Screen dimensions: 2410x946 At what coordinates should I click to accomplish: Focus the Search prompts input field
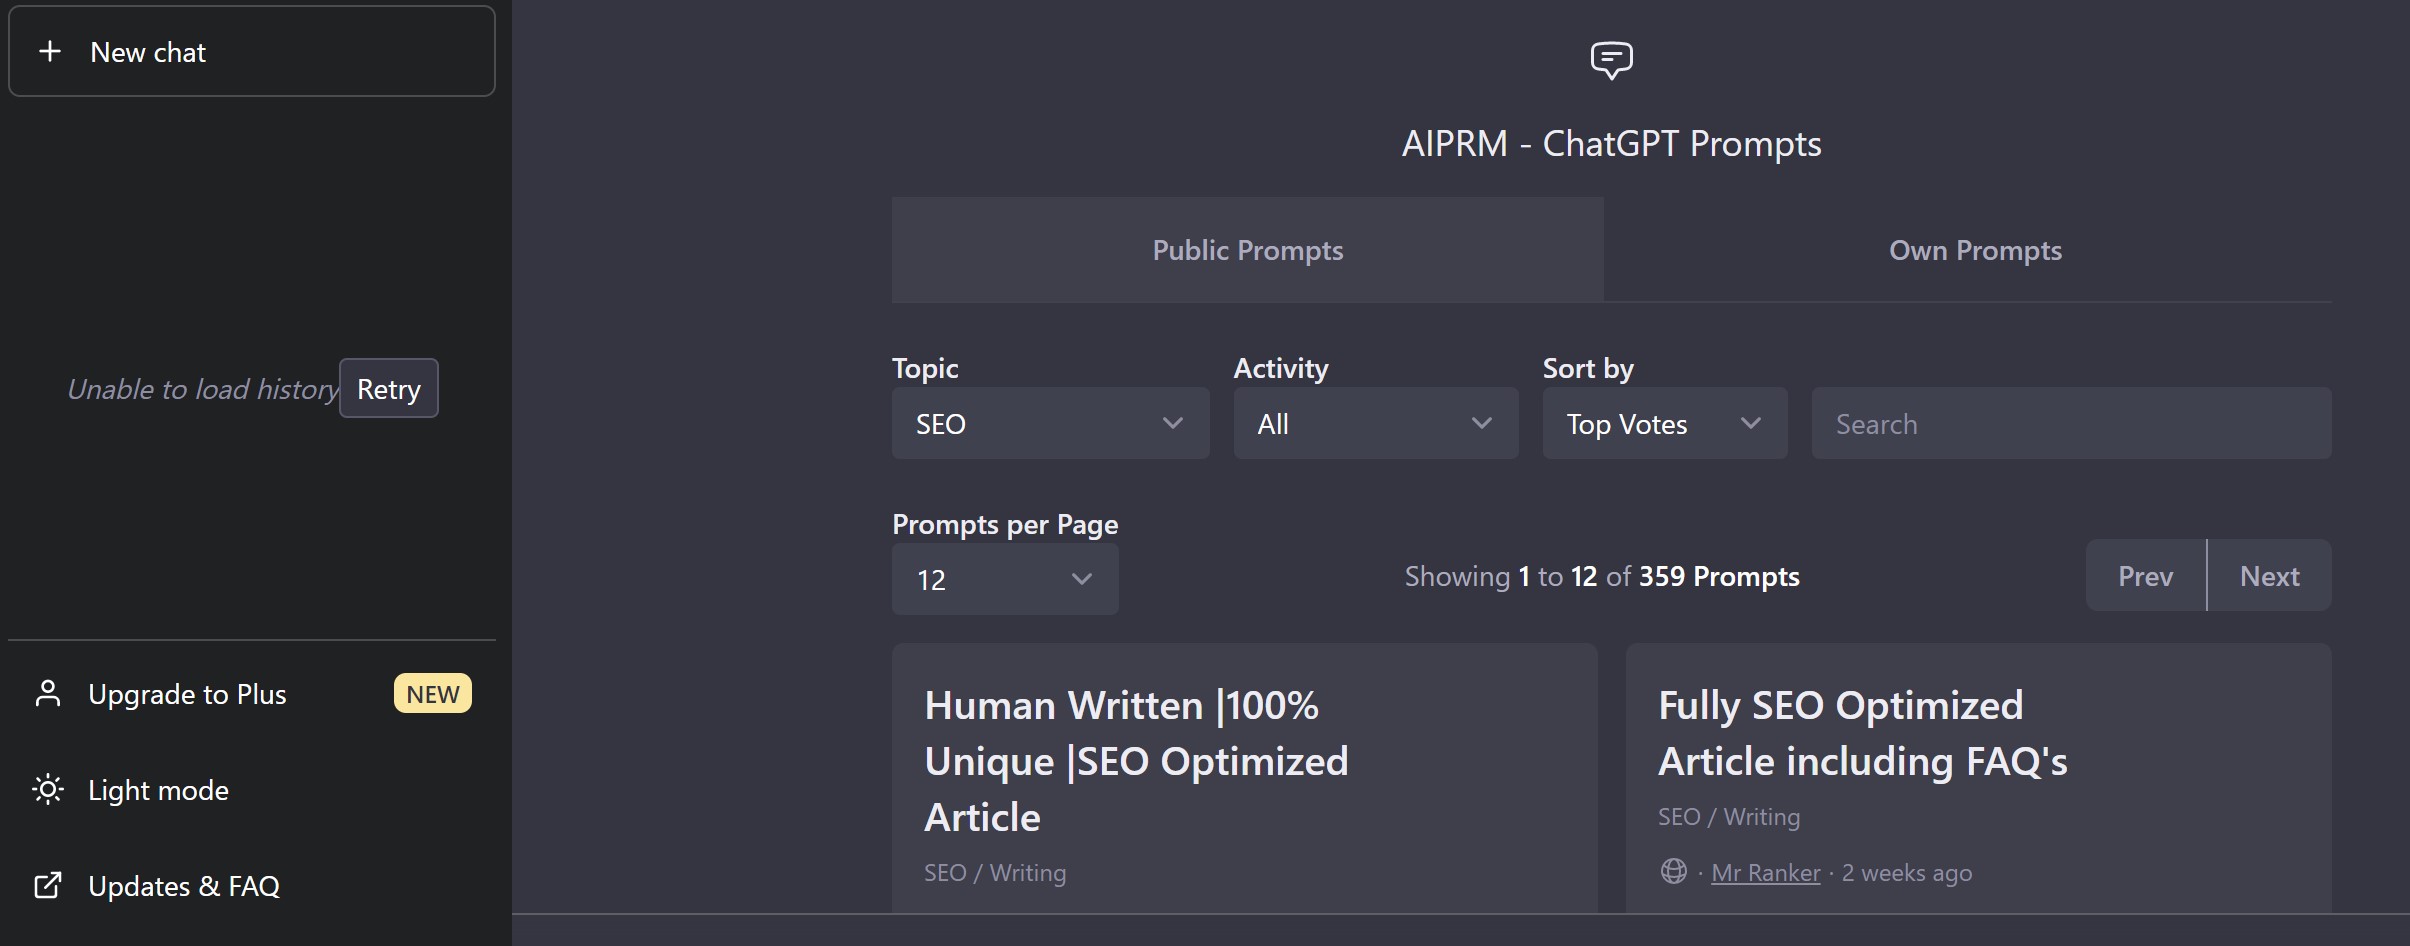pyautogui.click(x=2071, y=424)
